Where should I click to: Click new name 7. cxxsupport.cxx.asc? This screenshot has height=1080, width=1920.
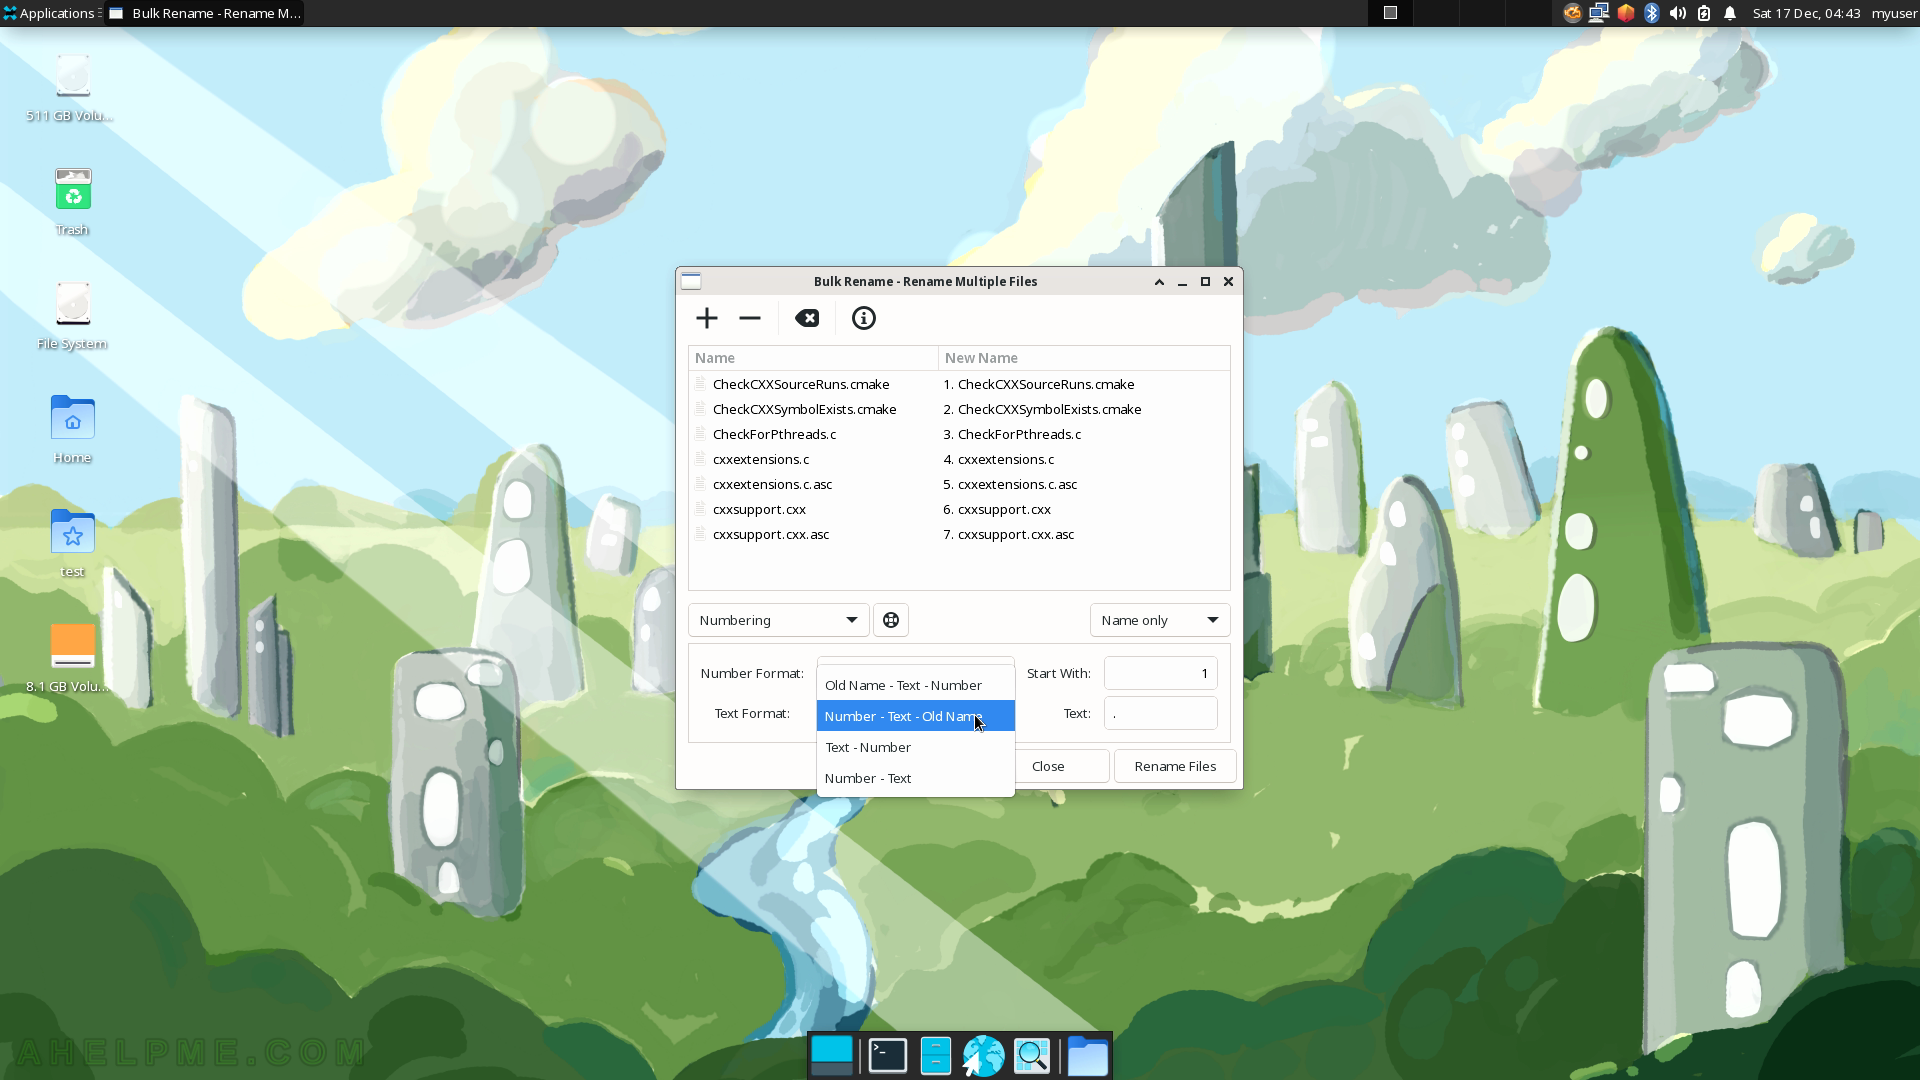point(1009,534)
